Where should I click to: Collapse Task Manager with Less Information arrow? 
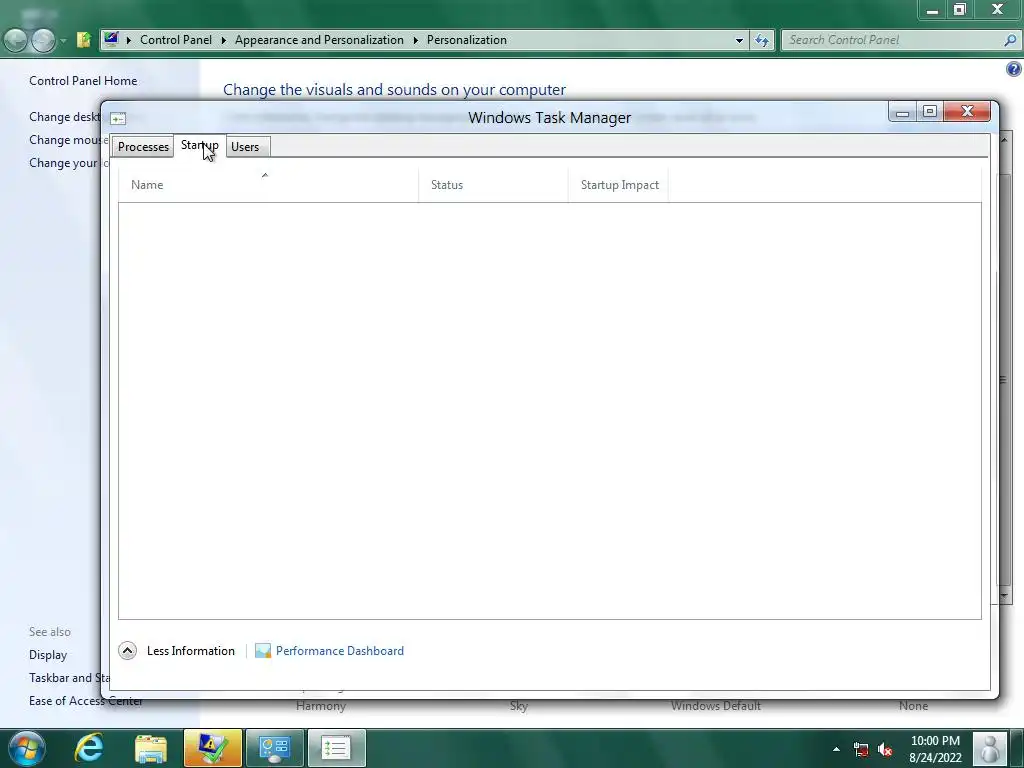click(x=127, y=650)
